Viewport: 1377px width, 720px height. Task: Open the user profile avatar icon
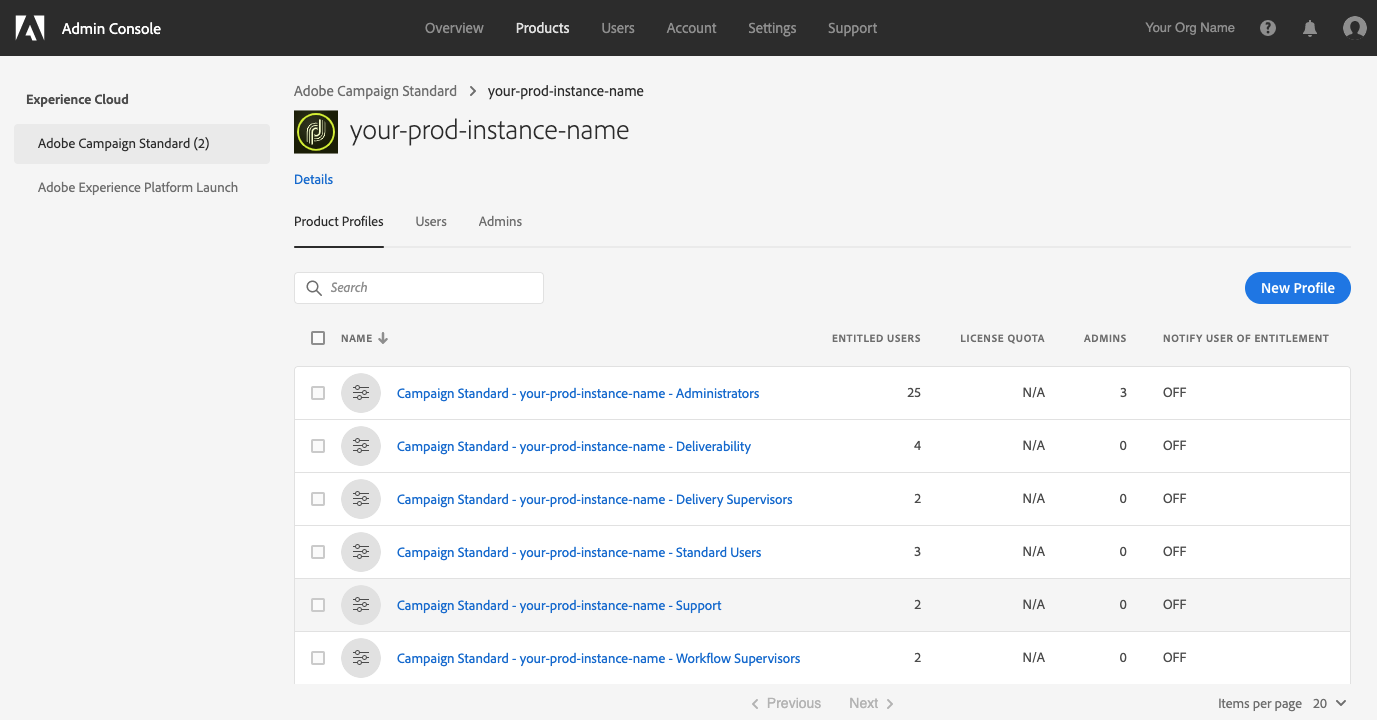pos(1354,28)
